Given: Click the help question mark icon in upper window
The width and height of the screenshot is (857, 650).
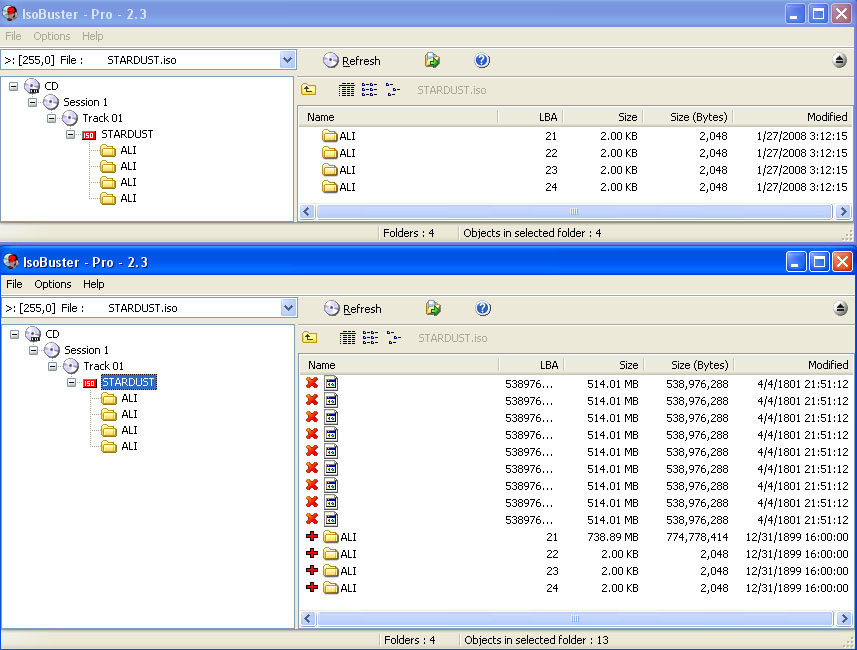Looking at the screenshot, I should click(482, 60).
